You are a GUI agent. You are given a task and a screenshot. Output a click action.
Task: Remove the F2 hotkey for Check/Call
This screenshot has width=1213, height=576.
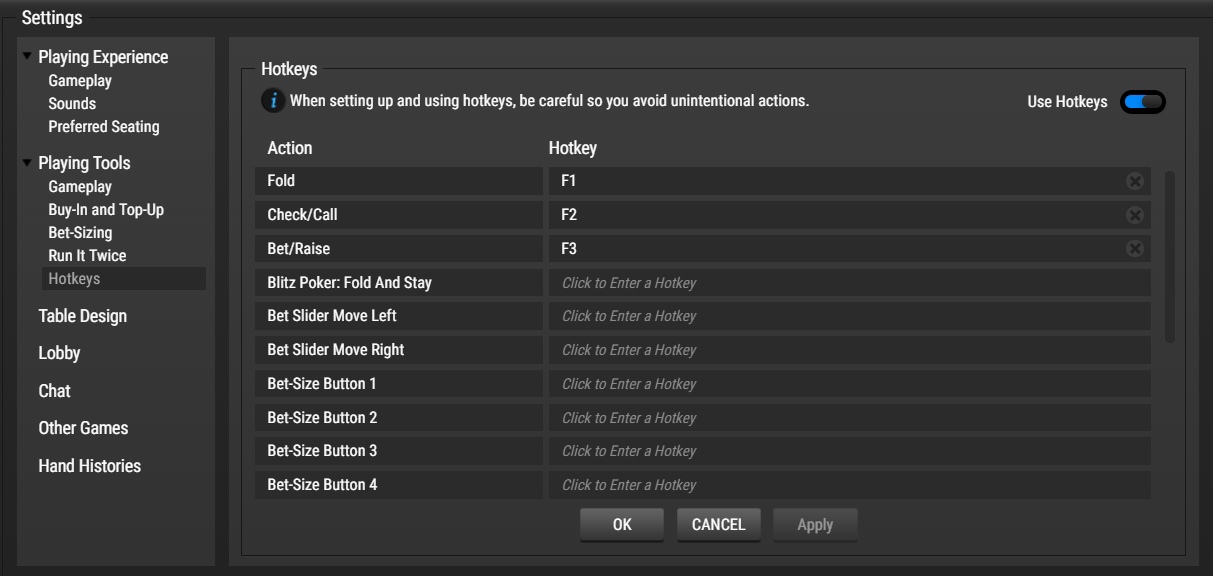coord(1134,215)
